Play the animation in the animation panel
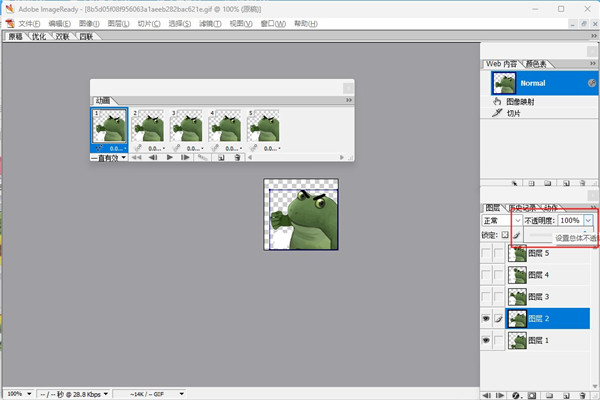This screenshot has height=400, width=600. click(170, 157)
